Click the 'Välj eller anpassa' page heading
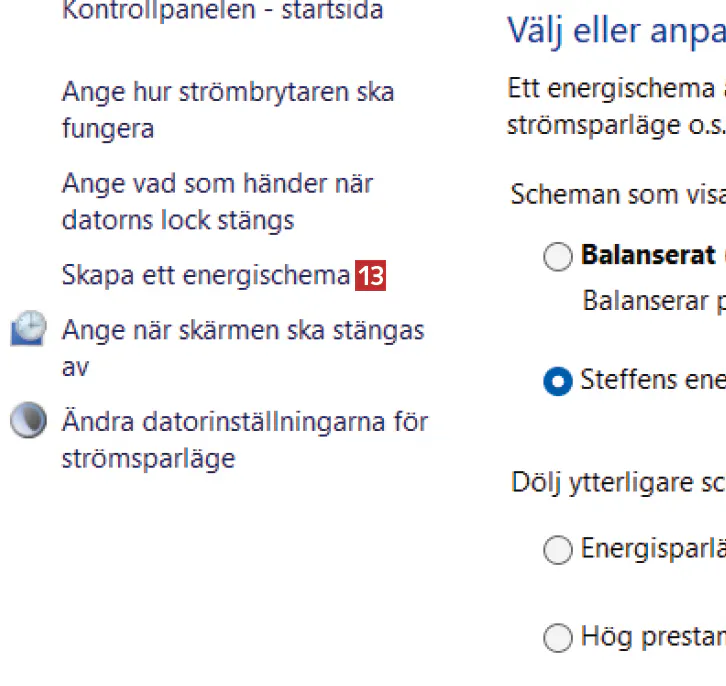This screenshot has width=726, height=686. (616, 29)
